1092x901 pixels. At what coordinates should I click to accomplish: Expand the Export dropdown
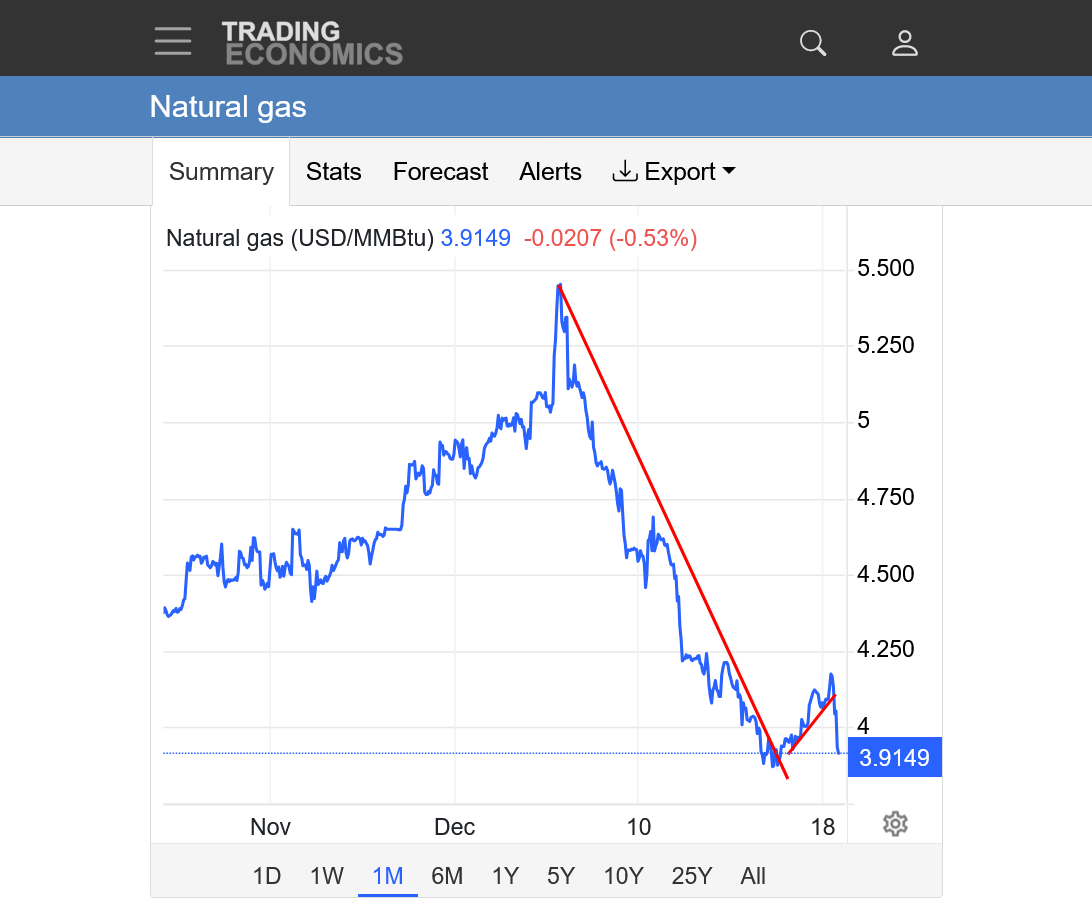tap(674, 172)
